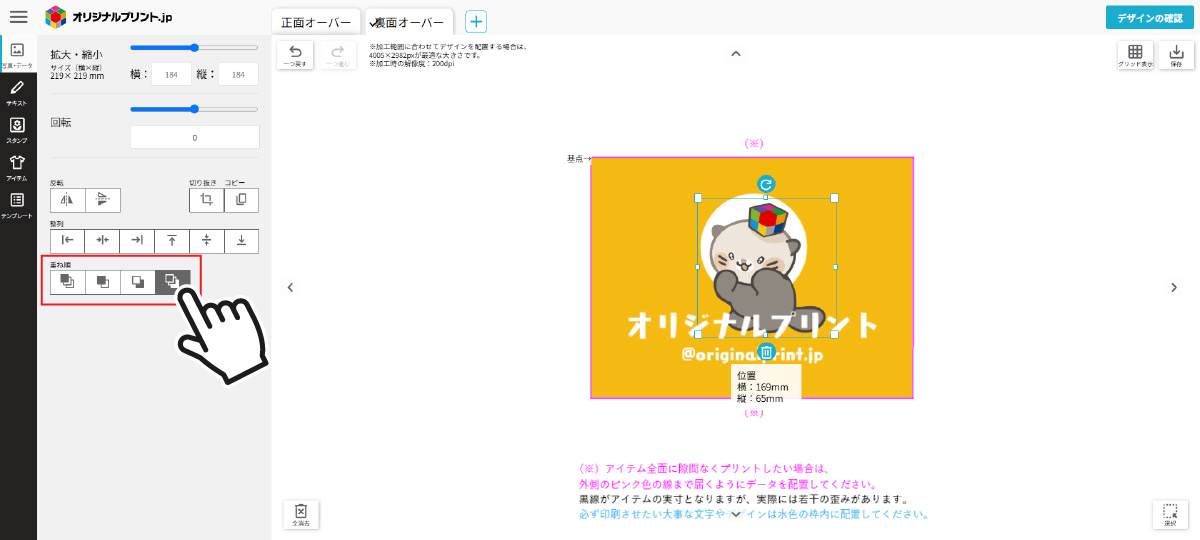Open the hamburger menu

[x=18, y=17]
